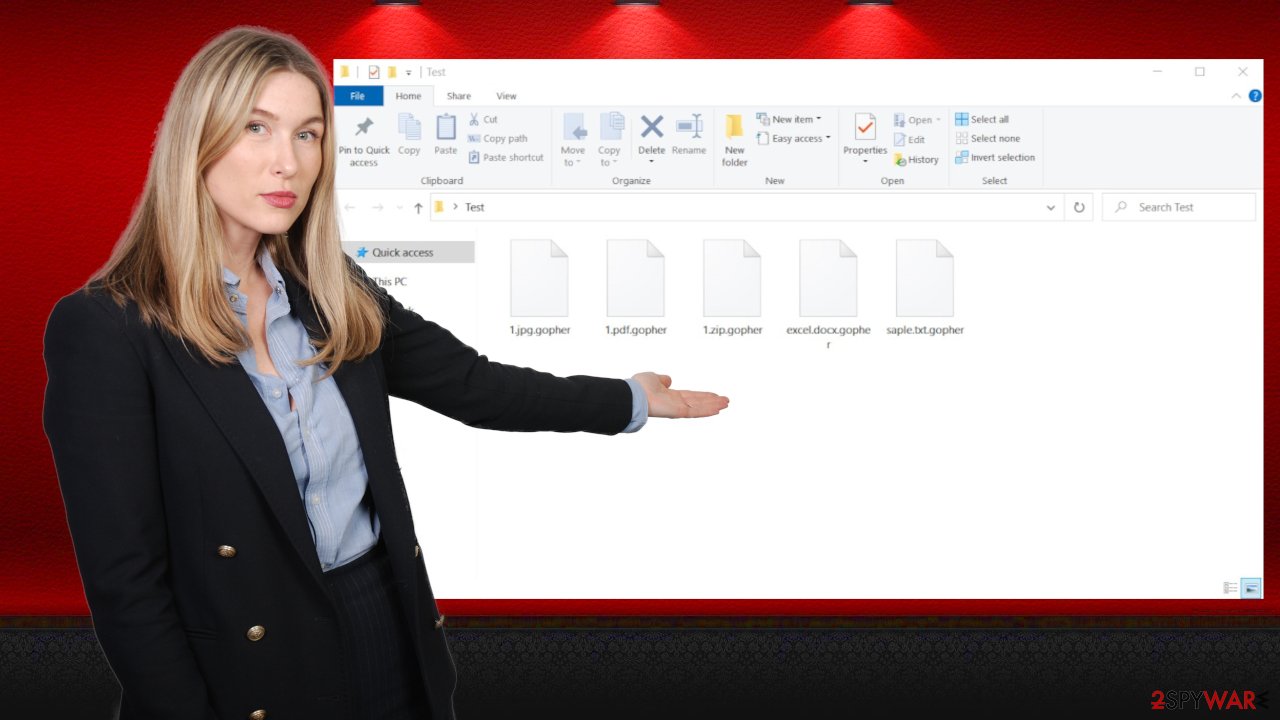Switch to the View tab
This screenshot has width=1280, height=720.
click(x=507, y=96)
